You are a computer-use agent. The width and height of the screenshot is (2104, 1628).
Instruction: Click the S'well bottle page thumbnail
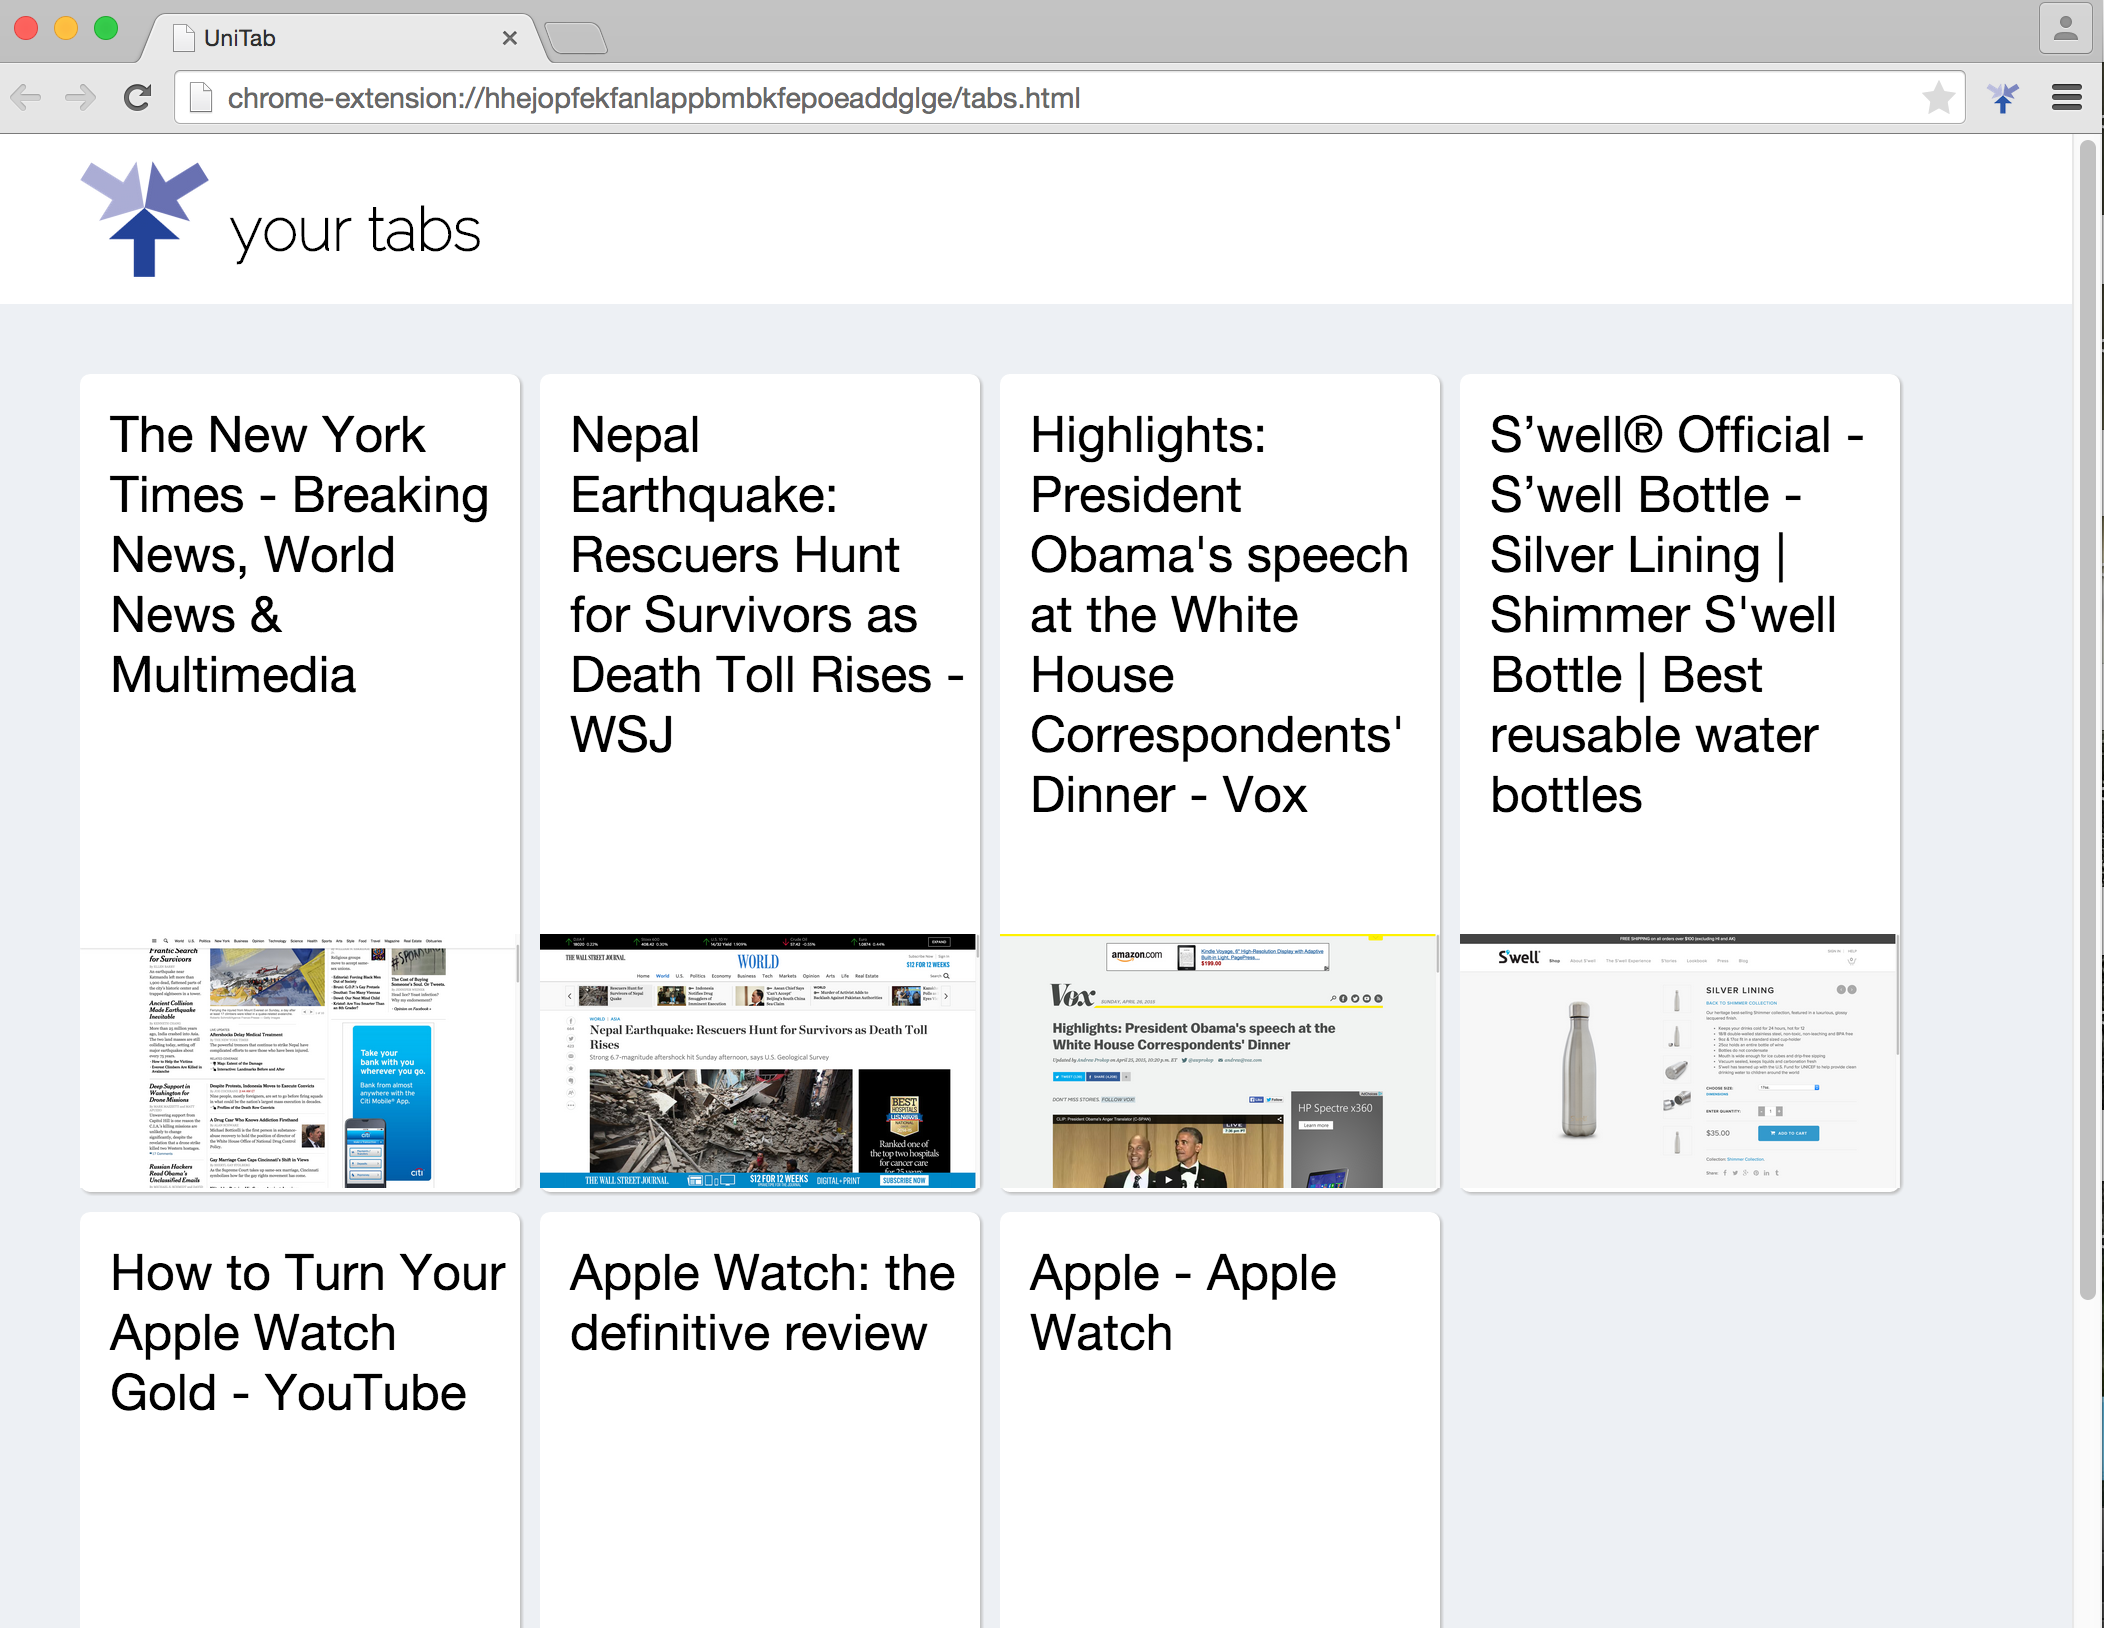point(1679,1062)
